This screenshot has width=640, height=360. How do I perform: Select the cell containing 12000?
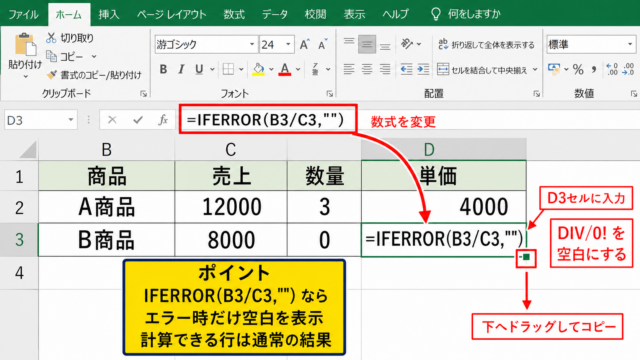click(x=231, y=207)
